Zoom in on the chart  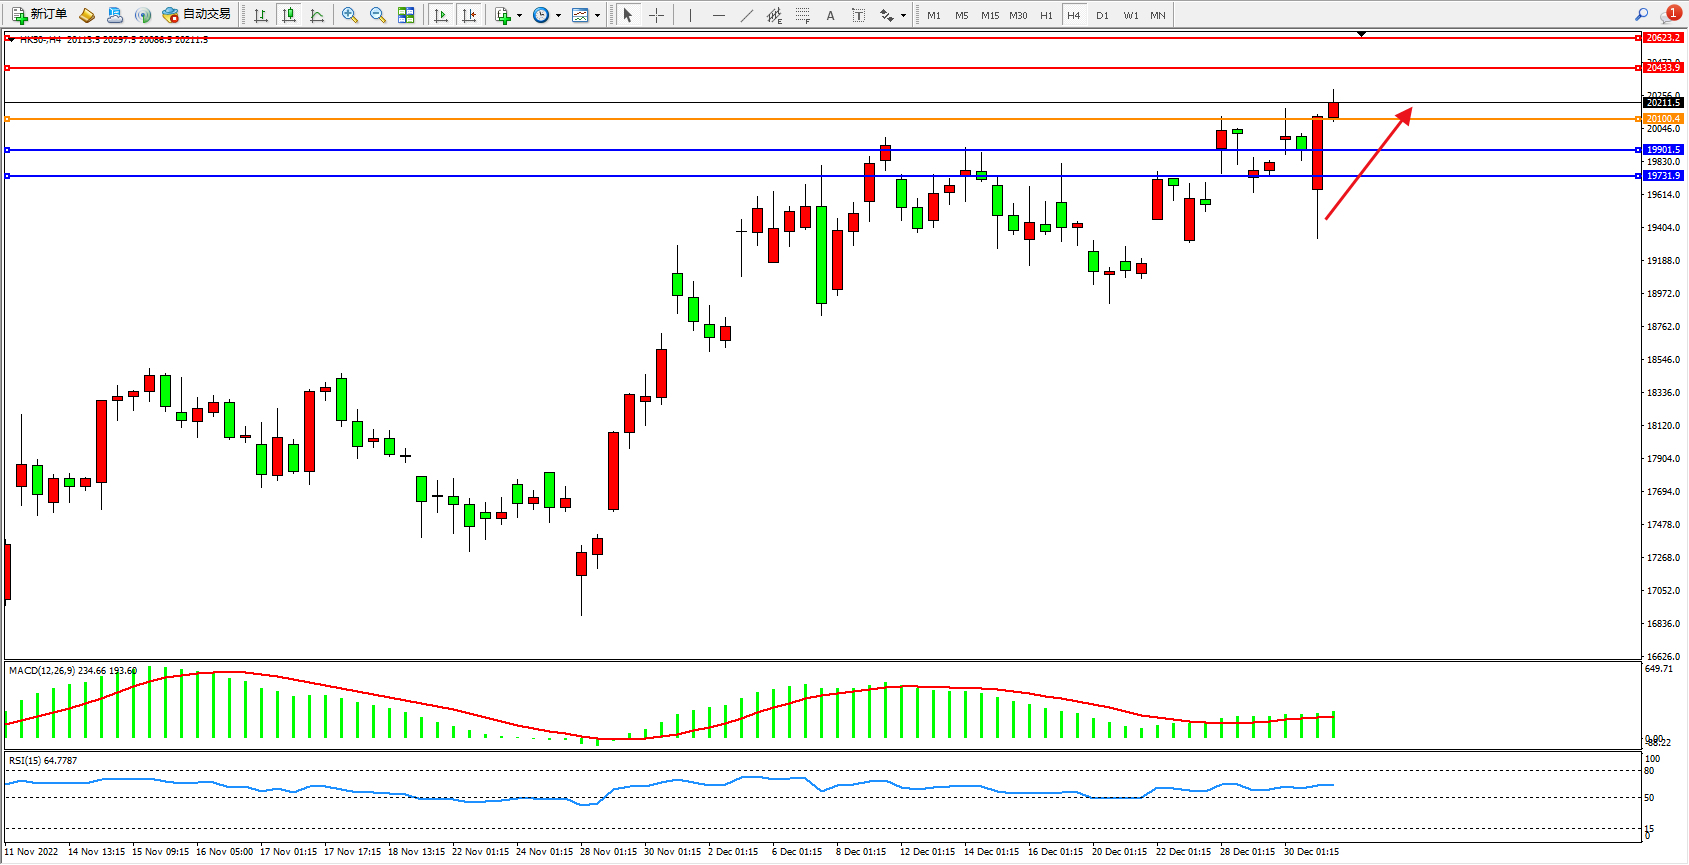350,15
